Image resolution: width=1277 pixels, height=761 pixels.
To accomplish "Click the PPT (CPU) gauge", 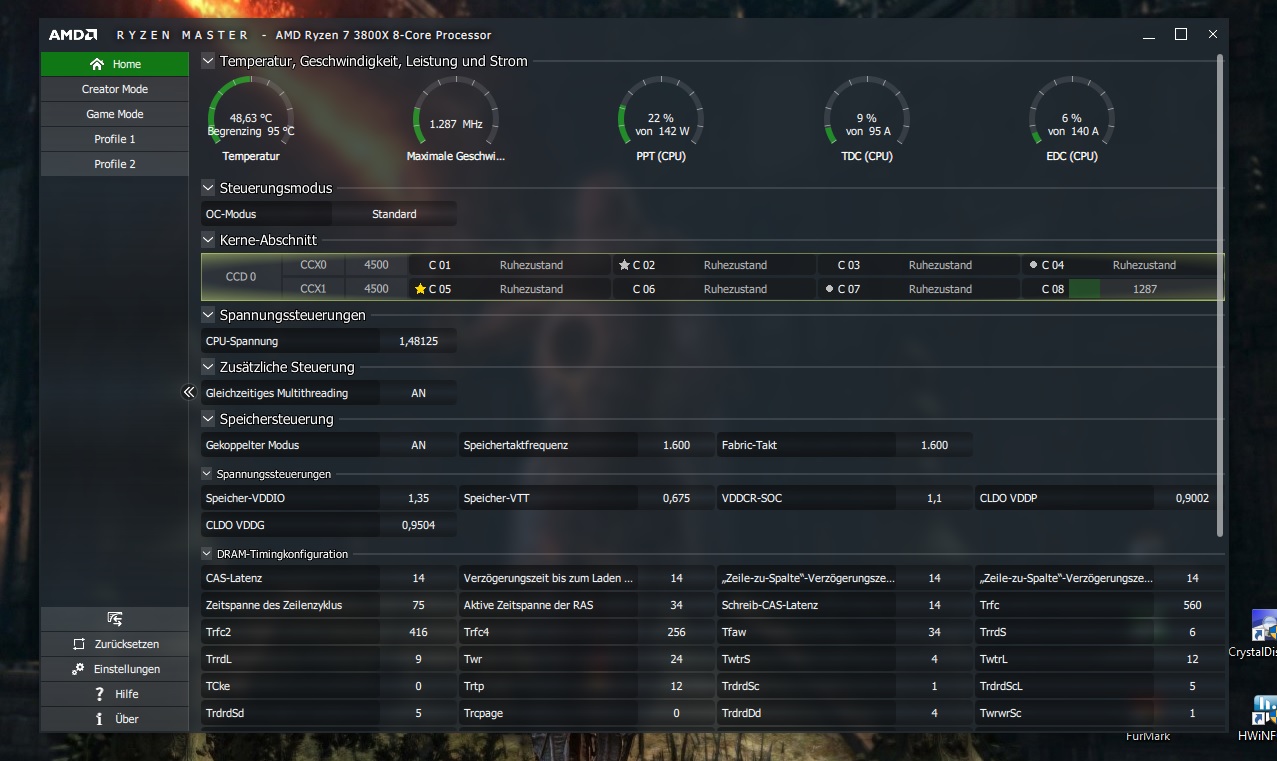I will click(661, 118).
